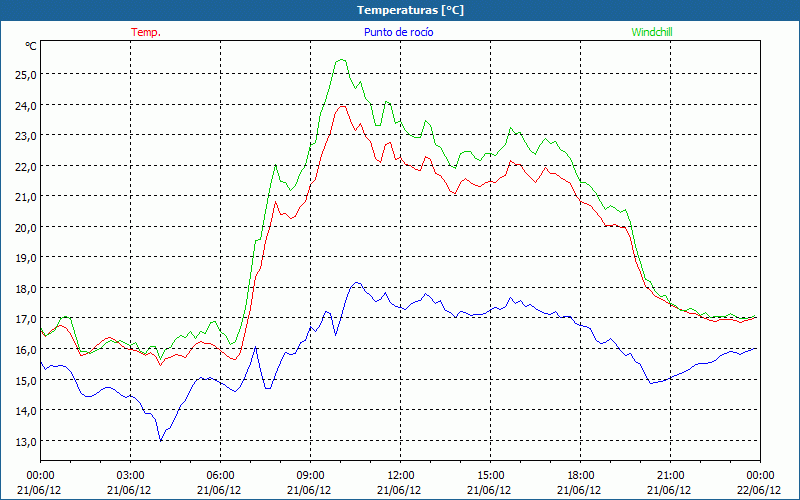Screen dimensions: 800x500
Task: Click the 22,0 y-axis value
Action: [x=25, y=166]
